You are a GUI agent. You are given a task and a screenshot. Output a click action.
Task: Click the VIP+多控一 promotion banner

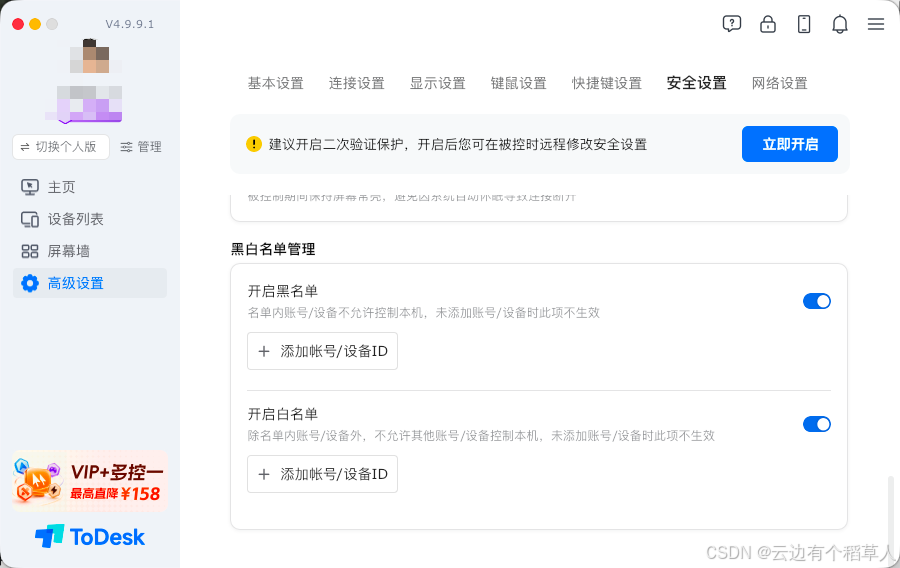(x=90, y=481)
